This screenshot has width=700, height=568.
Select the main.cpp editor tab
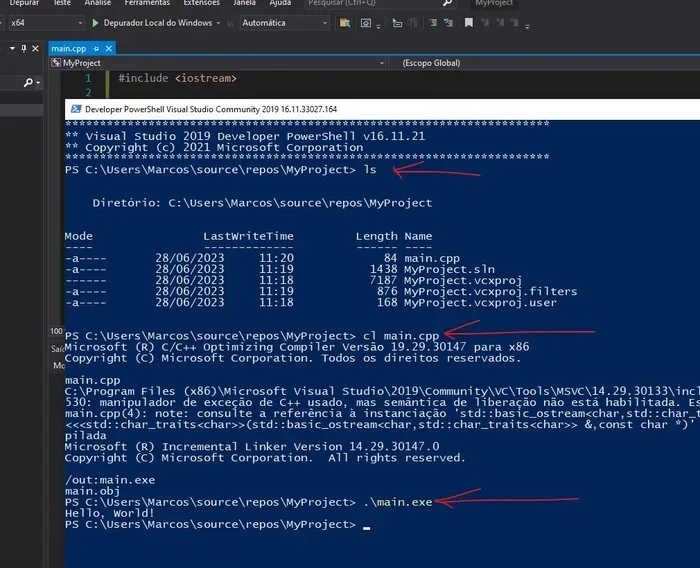(68, 48)
